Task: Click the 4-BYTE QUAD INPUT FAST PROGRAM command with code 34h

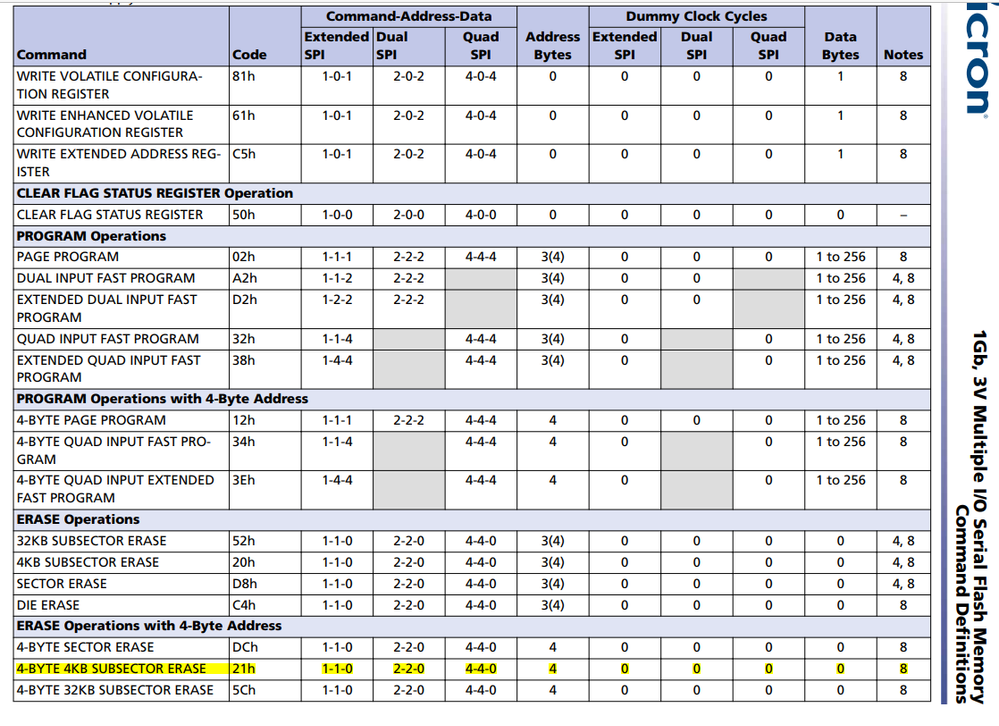Action: tap(121, 451)
